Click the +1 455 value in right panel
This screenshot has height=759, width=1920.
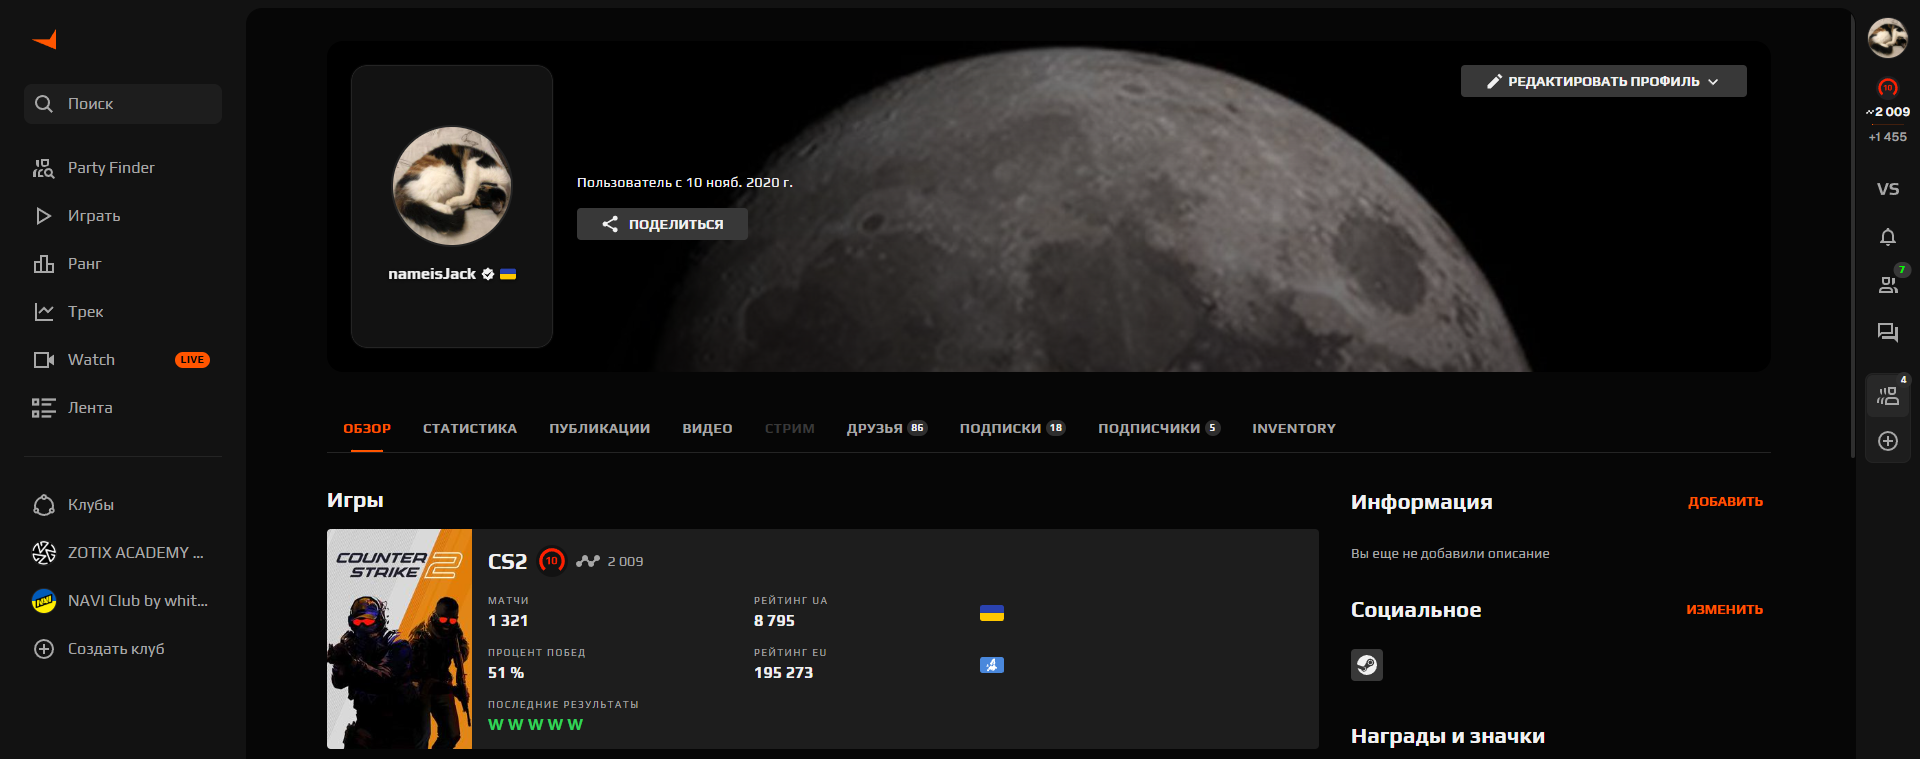tap(1888, 137)
